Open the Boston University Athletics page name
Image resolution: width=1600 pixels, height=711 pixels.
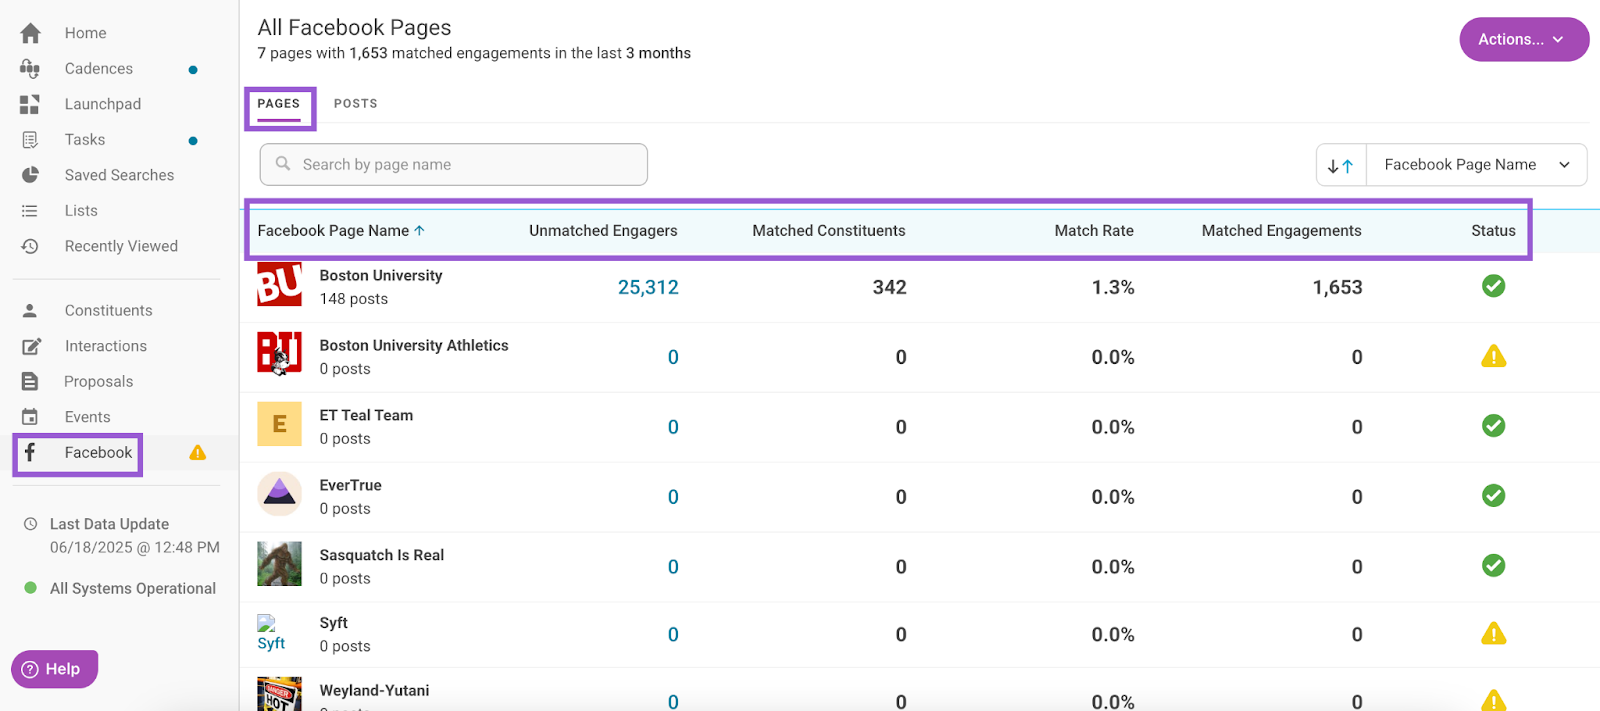(414, 346)
